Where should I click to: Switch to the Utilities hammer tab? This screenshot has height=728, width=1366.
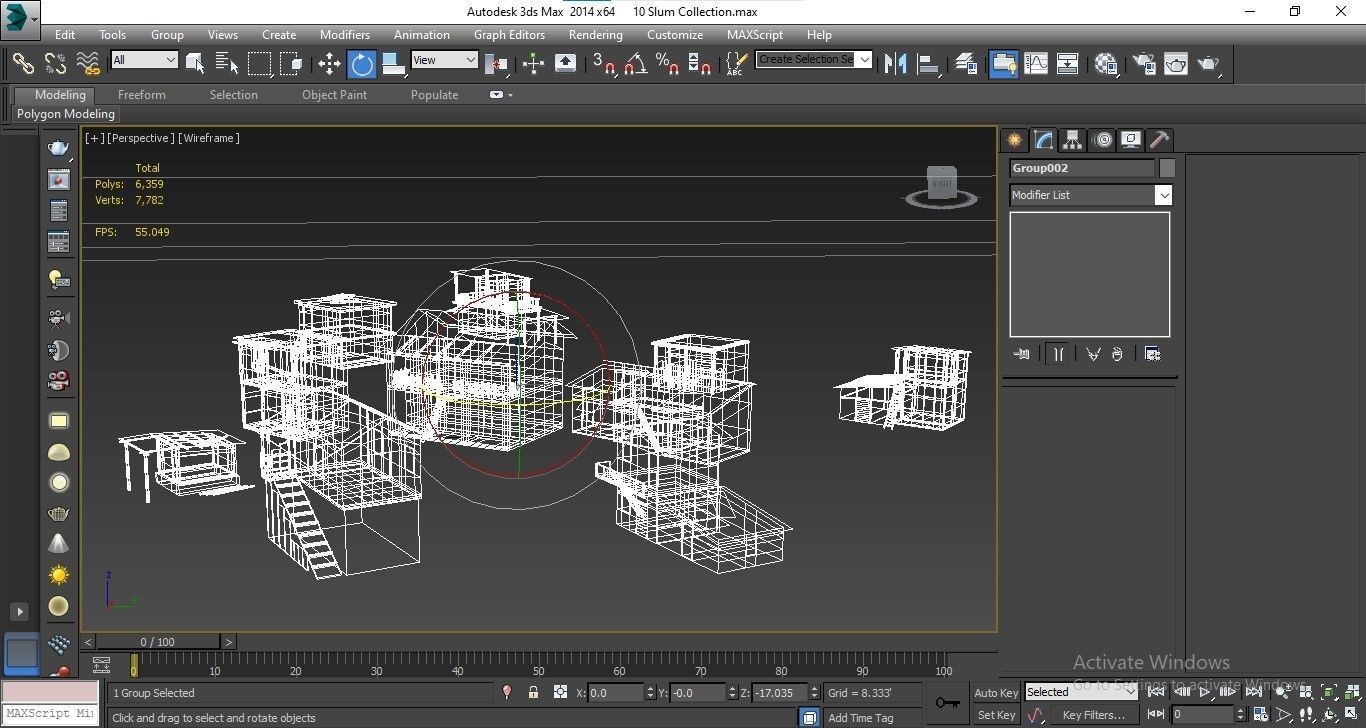coord(1160,140)
